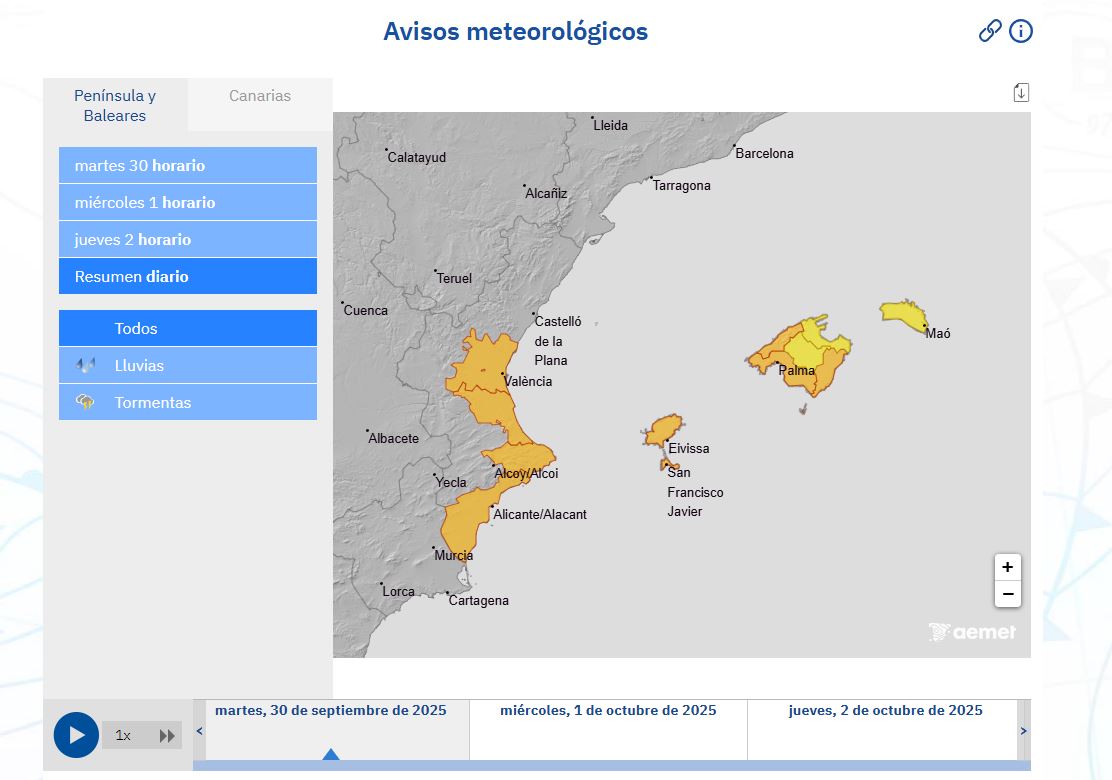Select miércoles, 1 de octubre on timeline
Viewport: 1112px width, 780px height.
[608, 711]
